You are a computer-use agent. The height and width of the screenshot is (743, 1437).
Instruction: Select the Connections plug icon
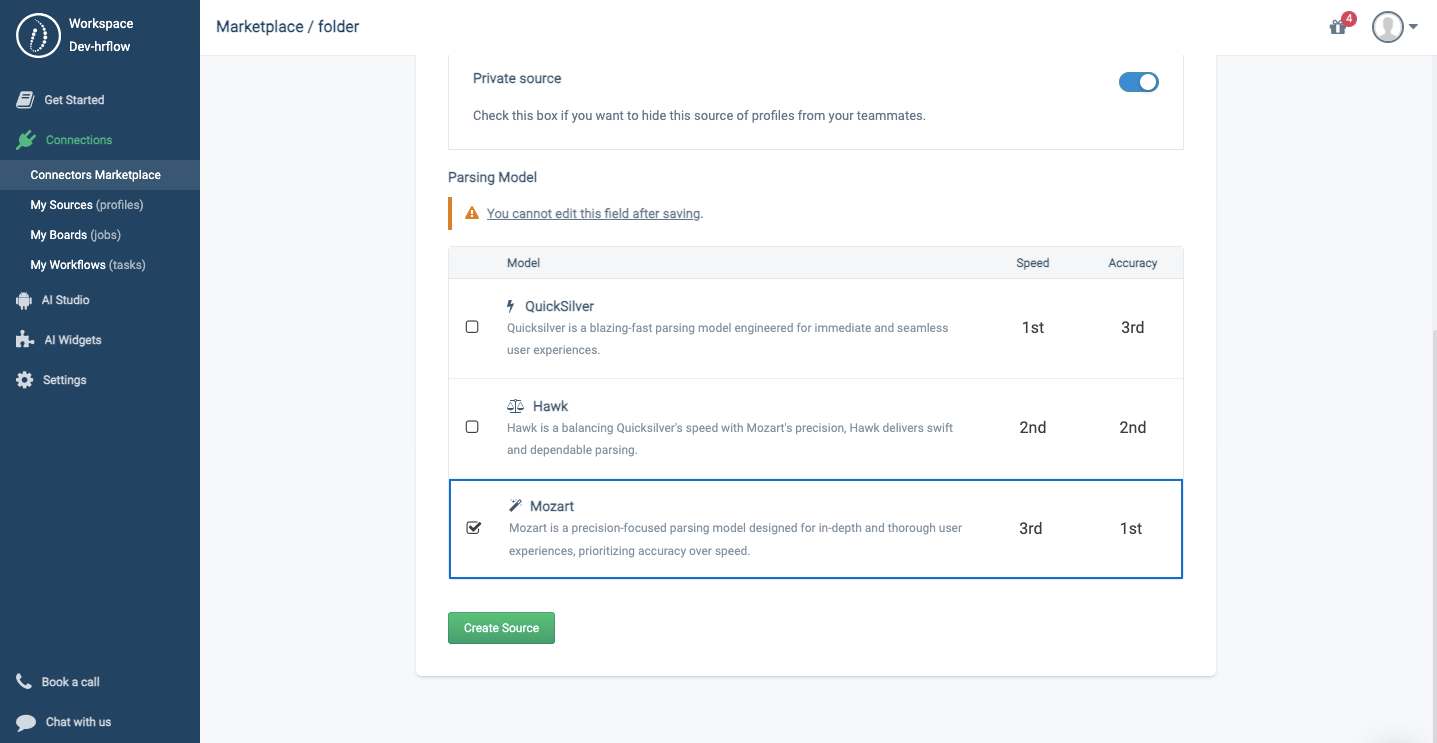pyautogui.click(x=27, y=139)
